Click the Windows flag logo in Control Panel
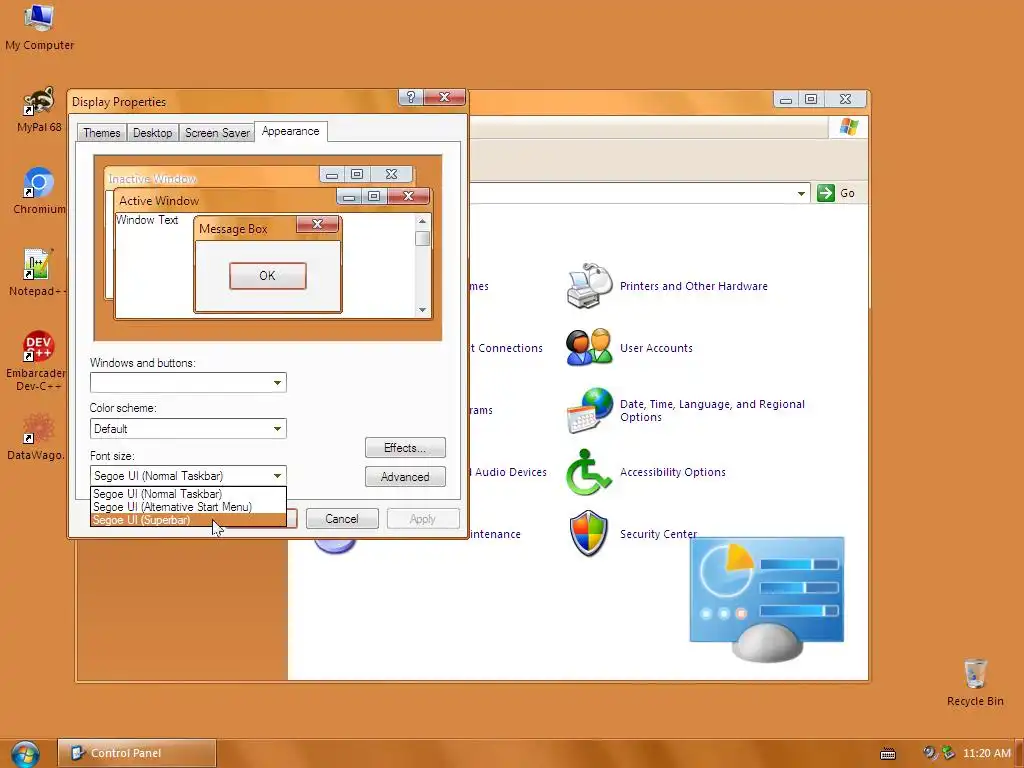 (848, 127)
